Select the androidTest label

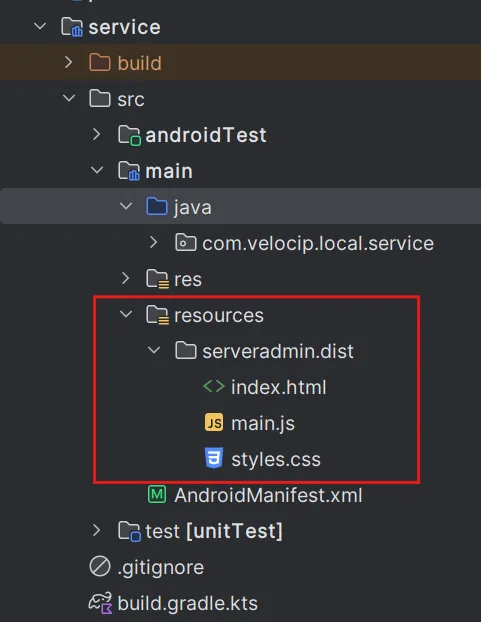[206, 135]
